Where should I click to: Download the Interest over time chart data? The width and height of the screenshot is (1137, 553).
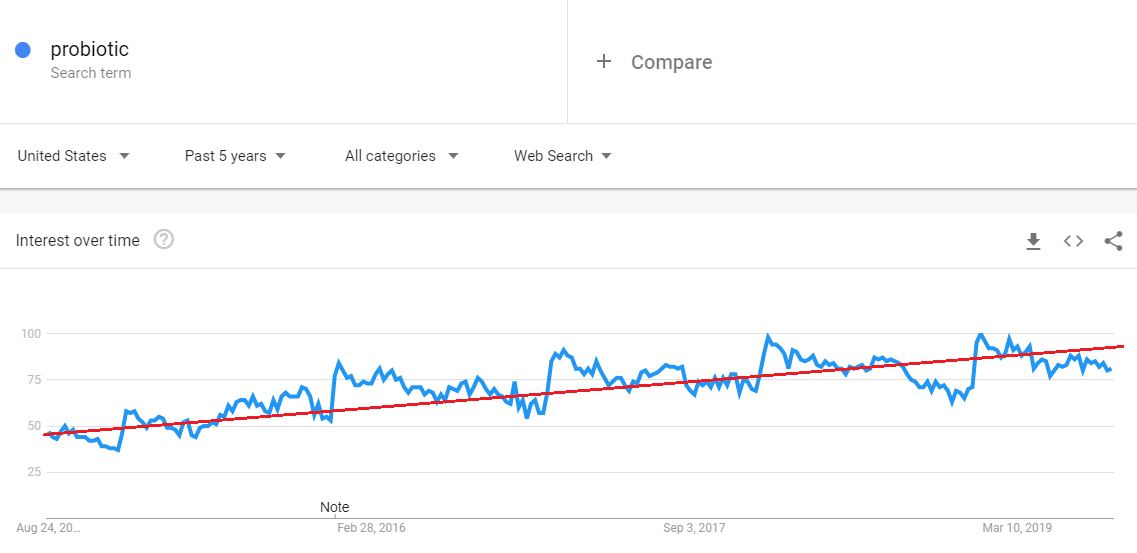tap(1033, 241)
